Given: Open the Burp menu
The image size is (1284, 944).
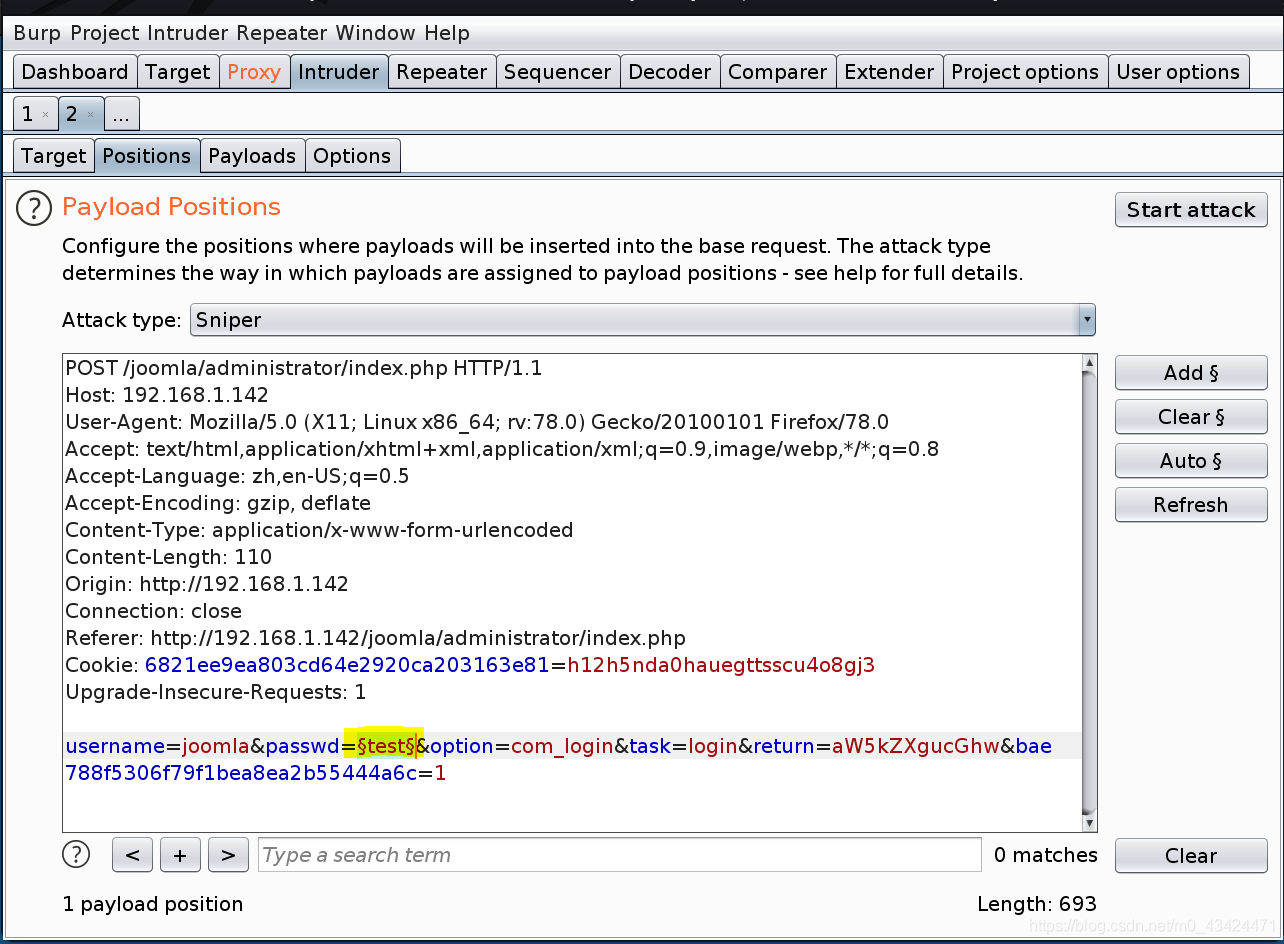Looking at the screenshot, I should [x=38, y=33].
